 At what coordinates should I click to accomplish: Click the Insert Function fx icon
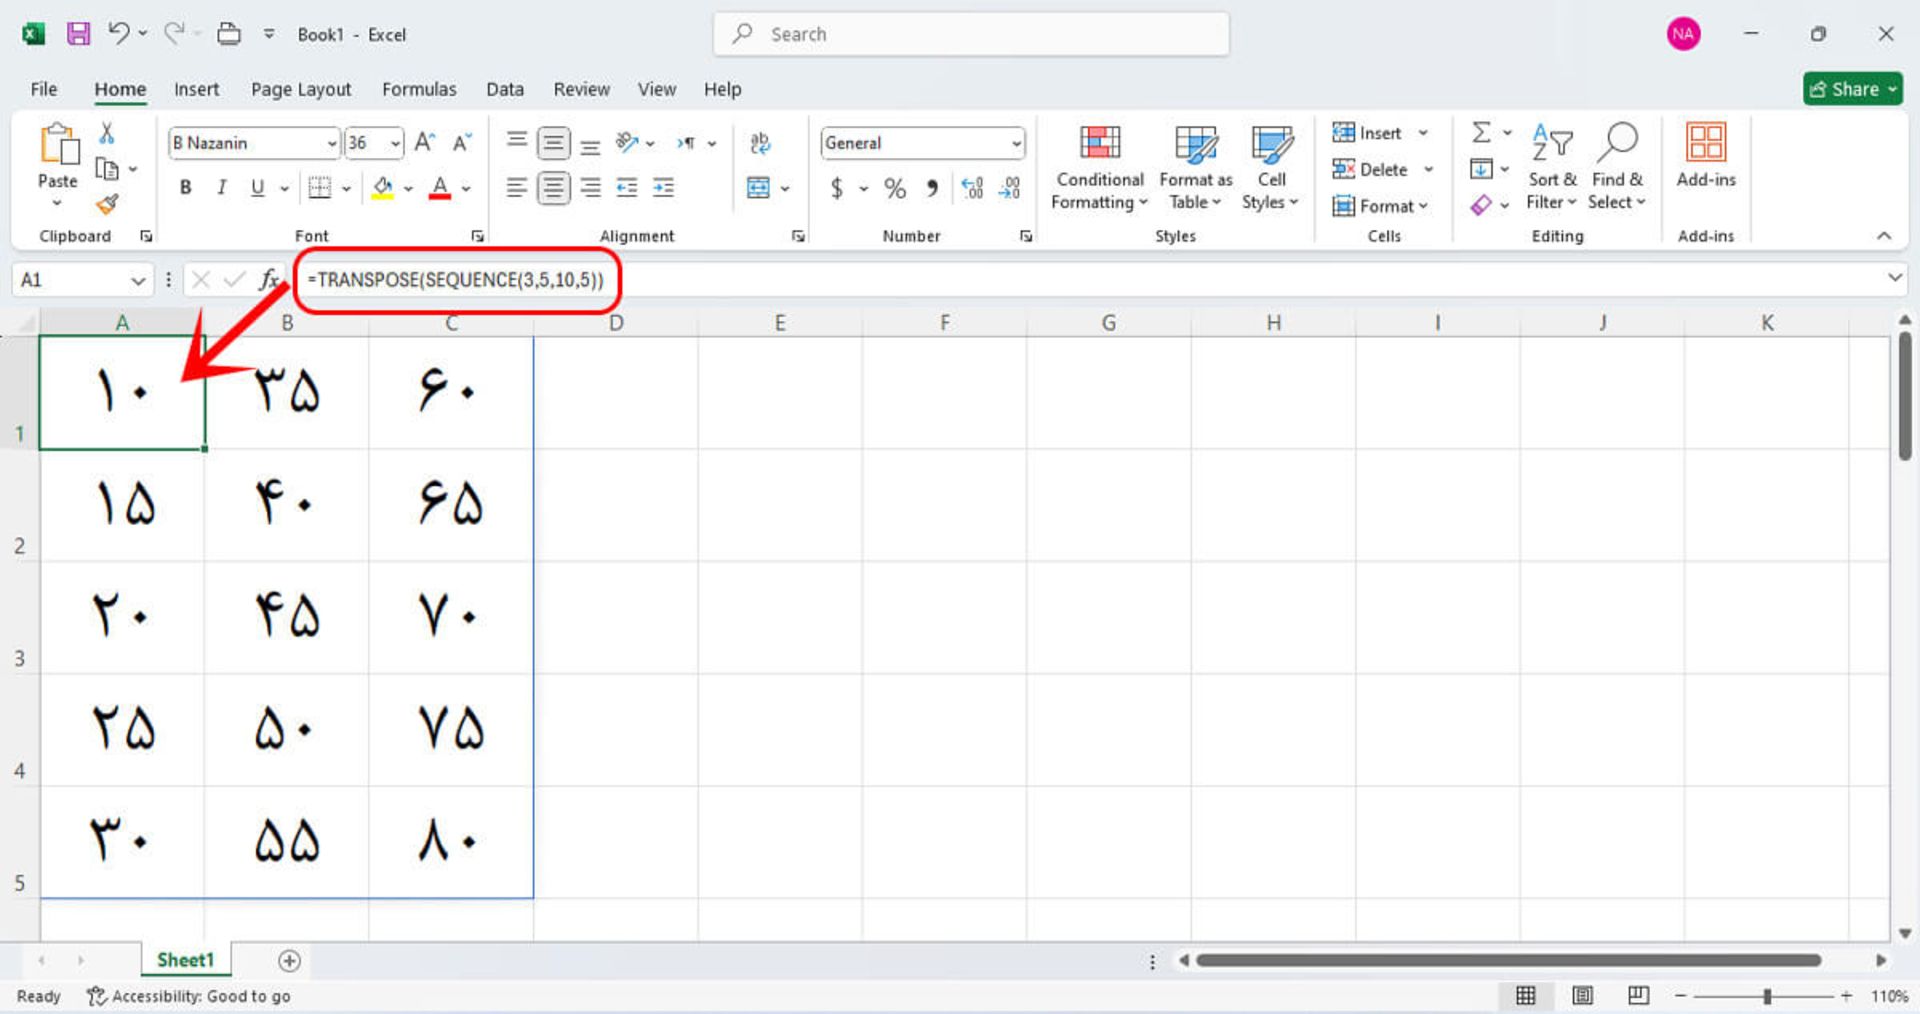pos(268,280)
